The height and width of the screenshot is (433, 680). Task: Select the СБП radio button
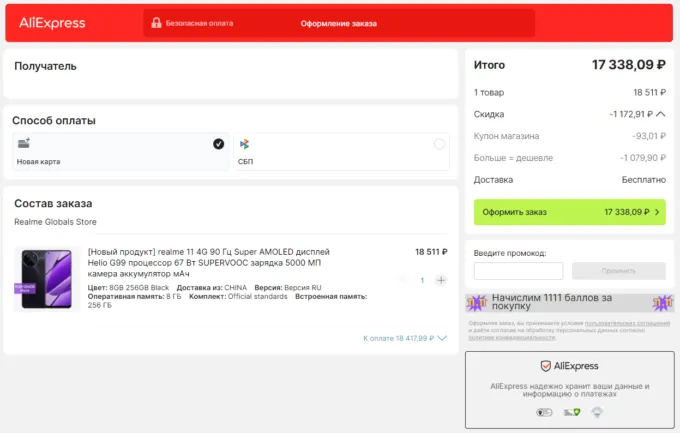439,144
